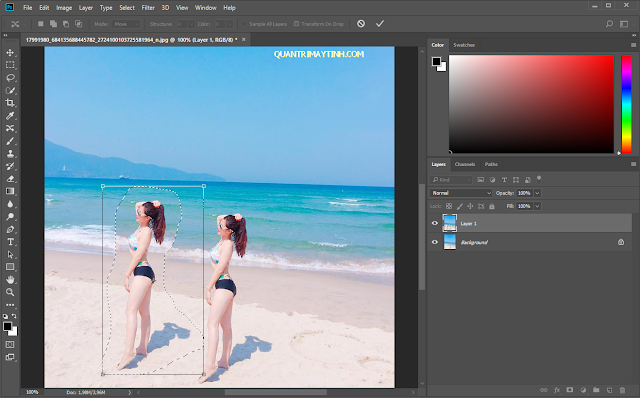
Task: Select the Crop tool
Action: coord(10,103)
